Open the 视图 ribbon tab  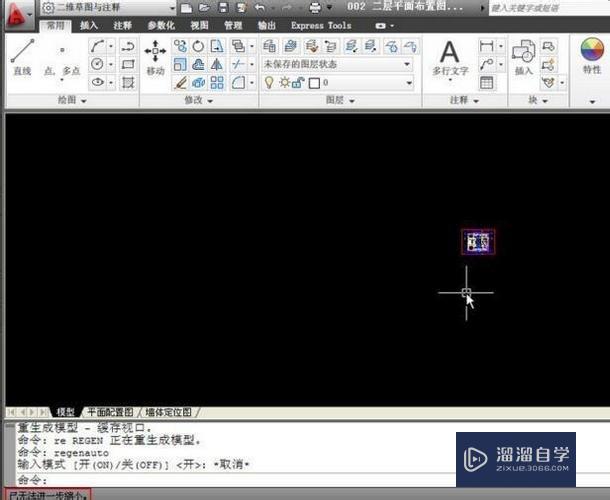pos(199,26)
